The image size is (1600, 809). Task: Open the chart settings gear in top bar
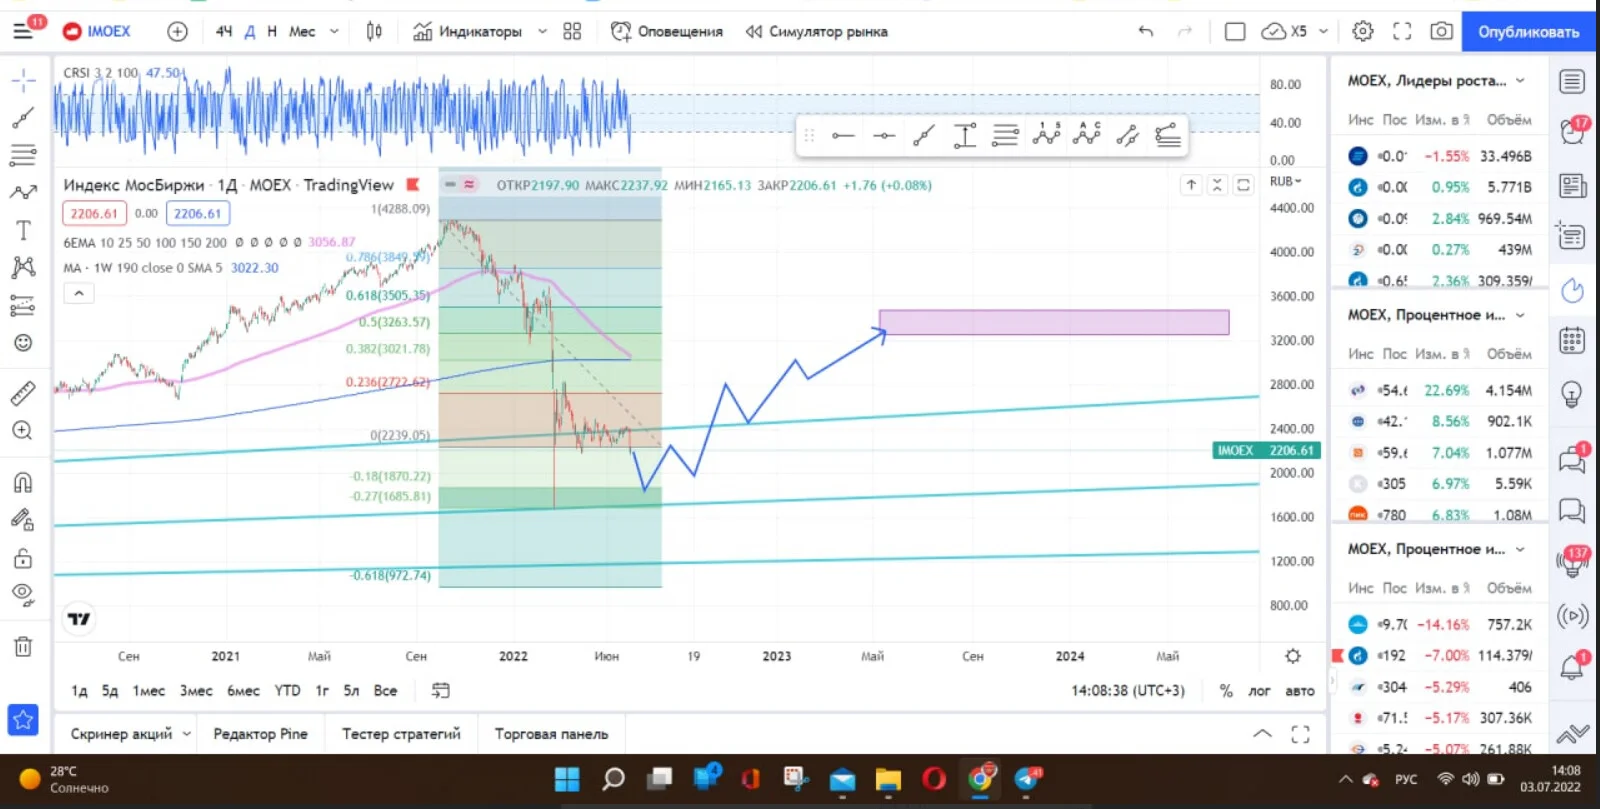[1363, 31]
